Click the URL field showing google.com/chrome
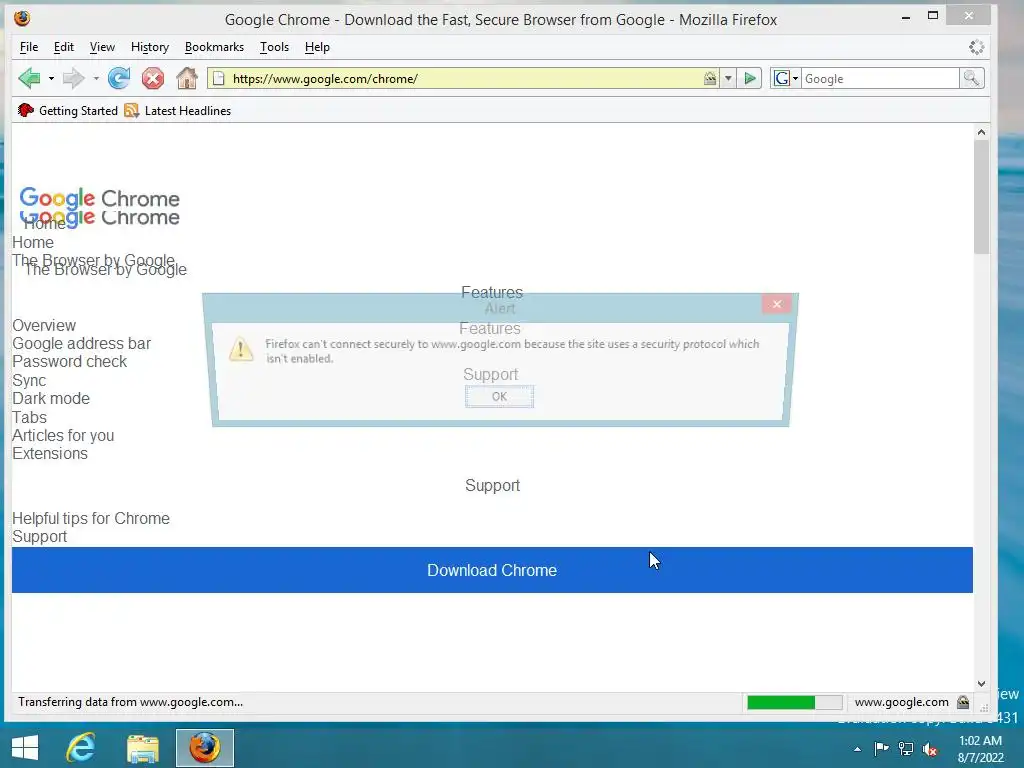Screen dimensions: 1024x768 coord(464,78)
